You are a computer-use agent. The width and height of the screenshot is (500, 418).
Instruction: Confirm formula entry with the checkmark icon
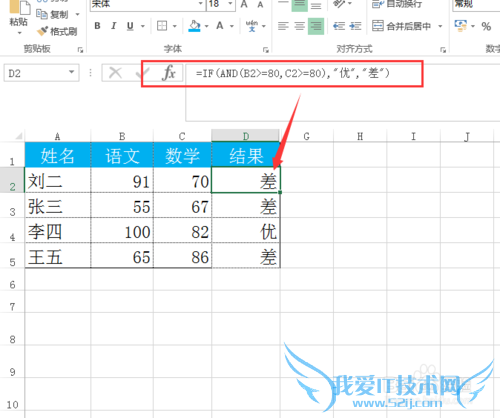(143, 73)
